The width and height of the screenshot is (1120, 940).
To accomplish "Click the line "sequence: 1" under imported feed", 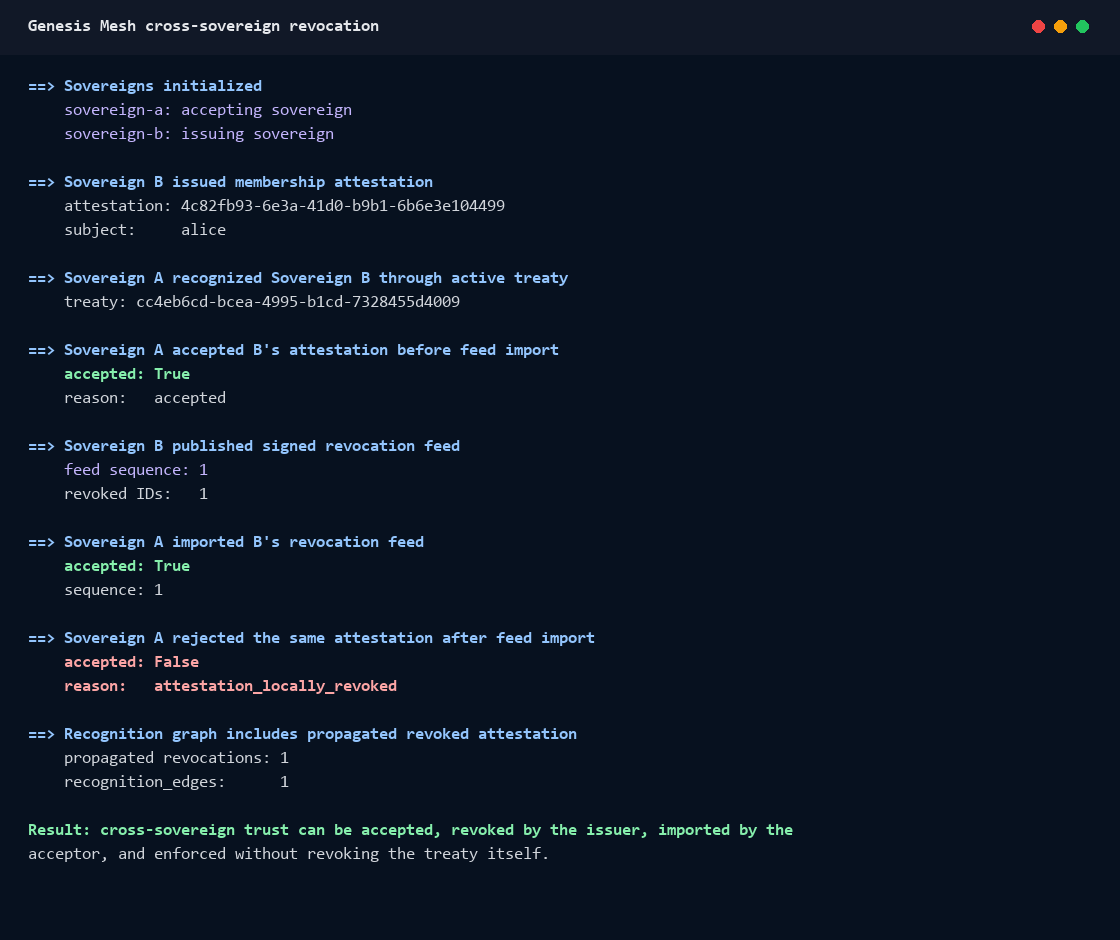I will tap(114, 590).
